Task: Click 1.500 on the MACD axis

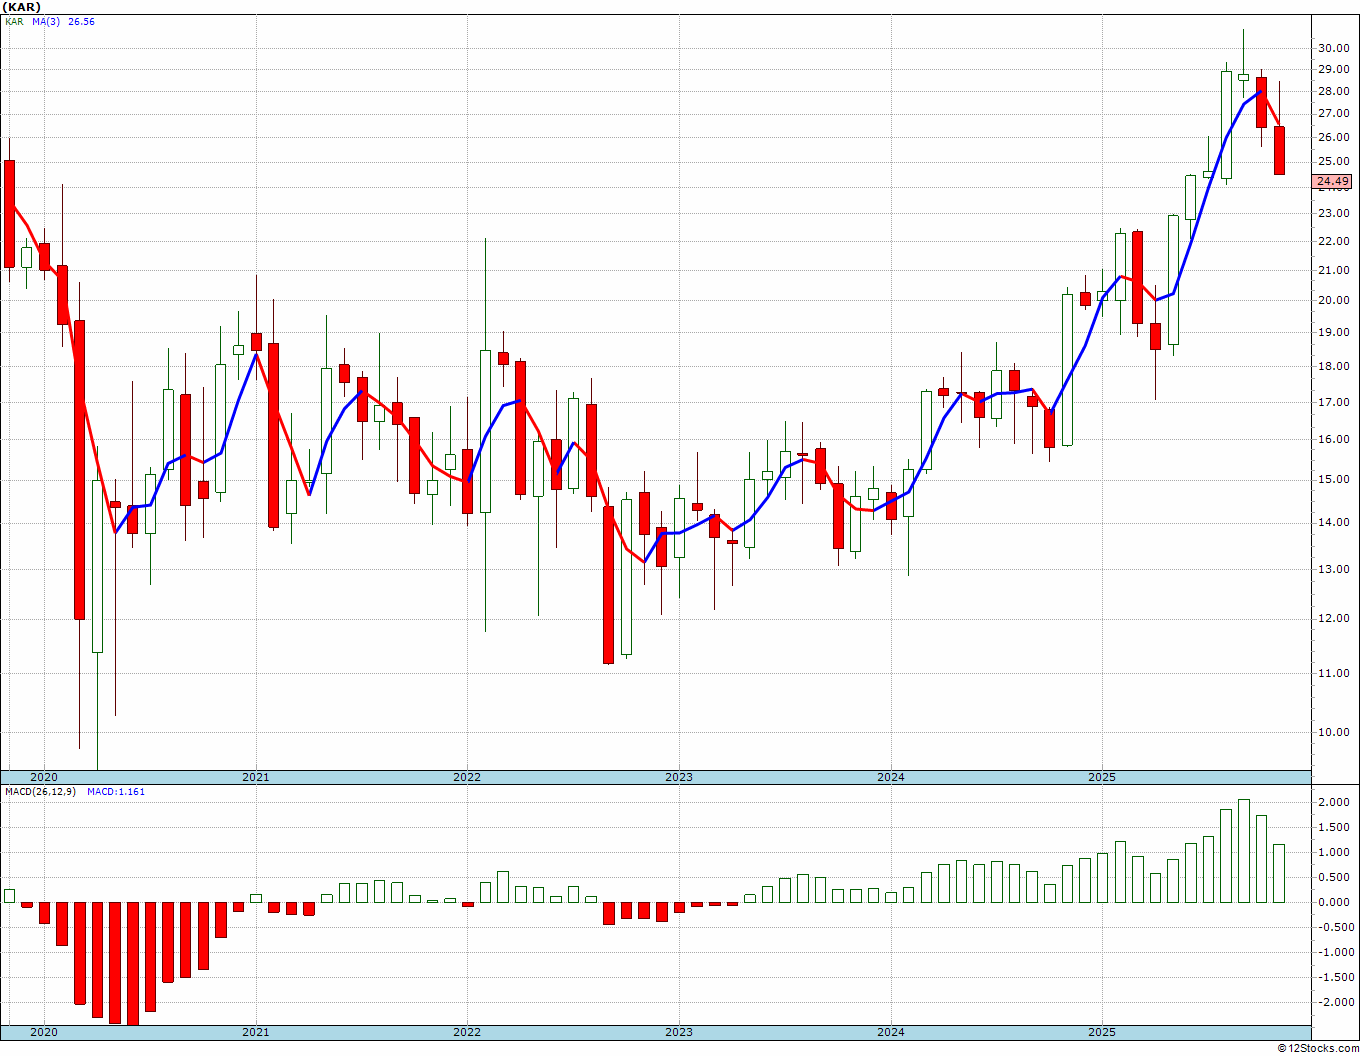Action: (x=1334, y=828)
